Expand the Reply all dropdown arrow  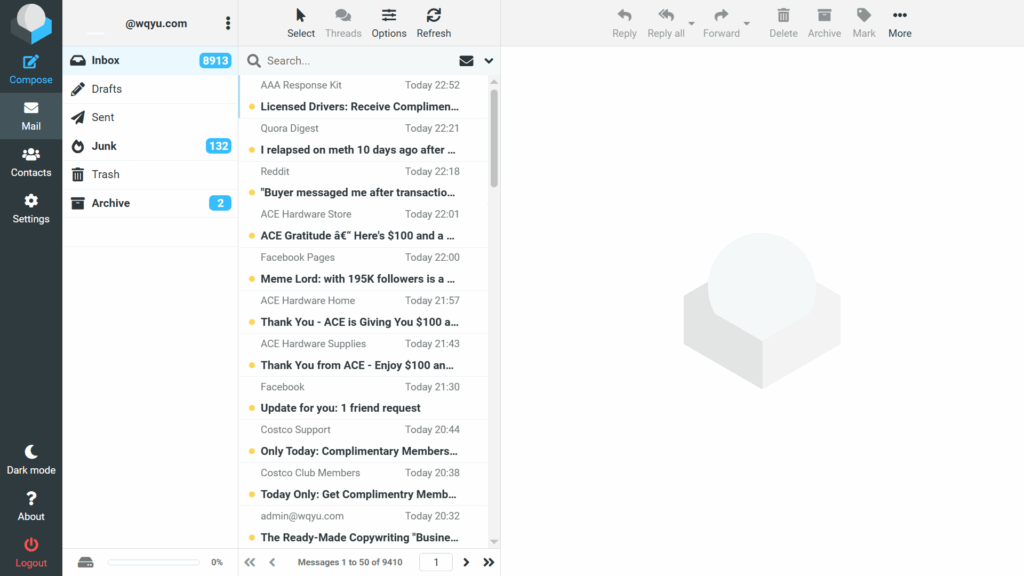(692, 24)
